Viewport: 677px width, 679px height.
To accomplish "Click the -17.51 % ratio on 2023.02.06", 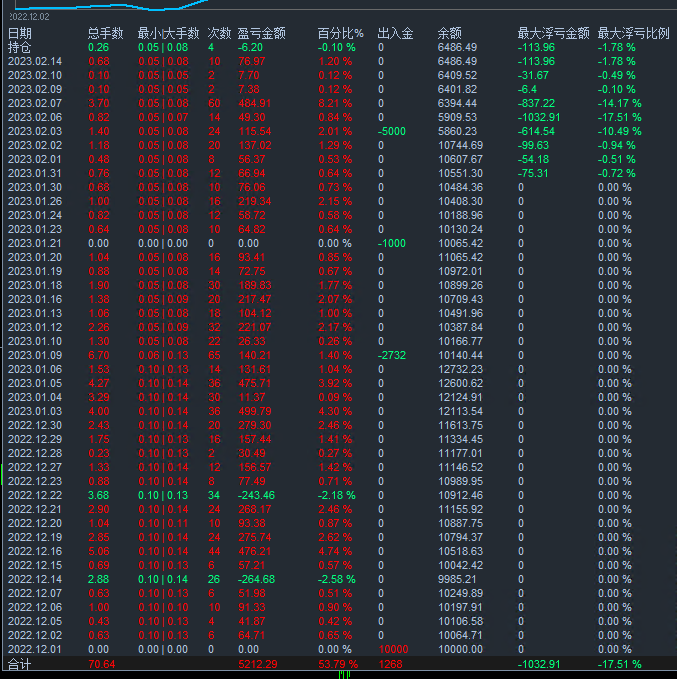I will coord(619,117).
